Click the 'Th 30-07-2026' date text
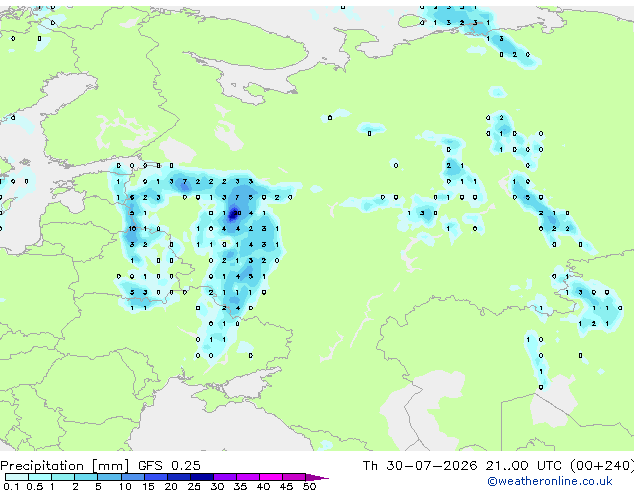This screenshot has width=634, height=490. click(x=420, y=465)
